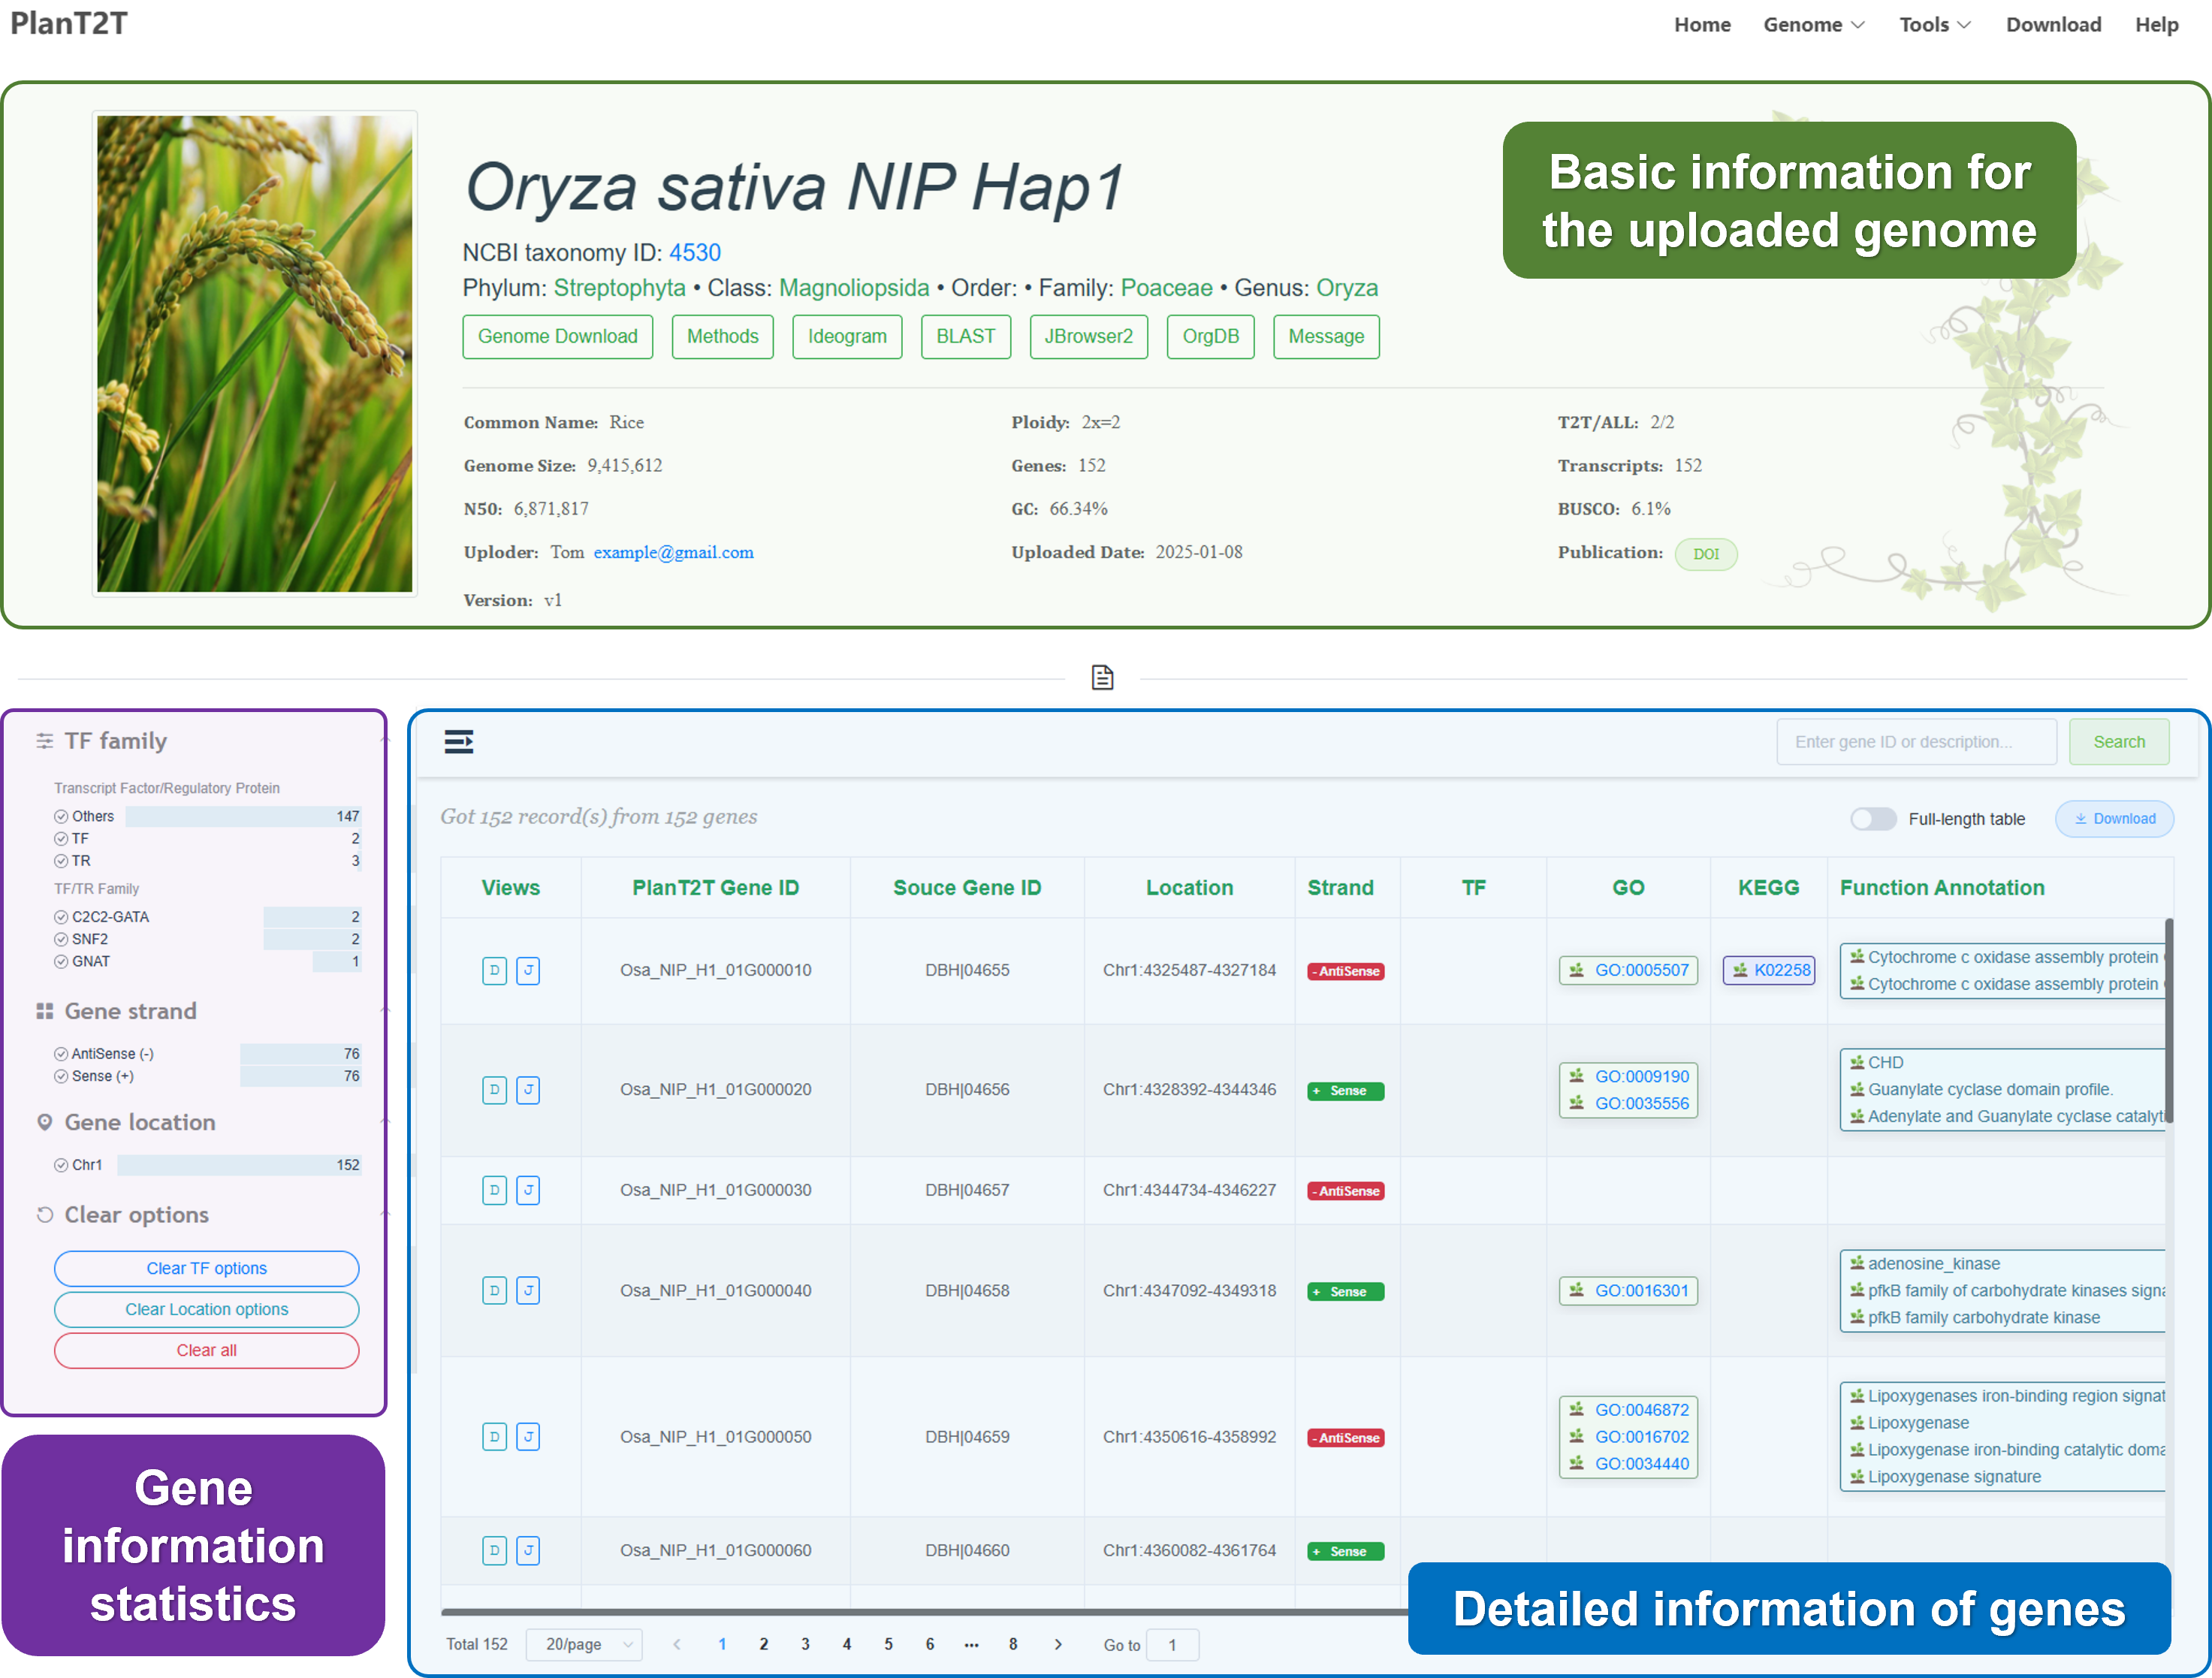This screenshot has width=2212, height=1678.
Task: Go to the Download menu item
Action: [2053, 25]
